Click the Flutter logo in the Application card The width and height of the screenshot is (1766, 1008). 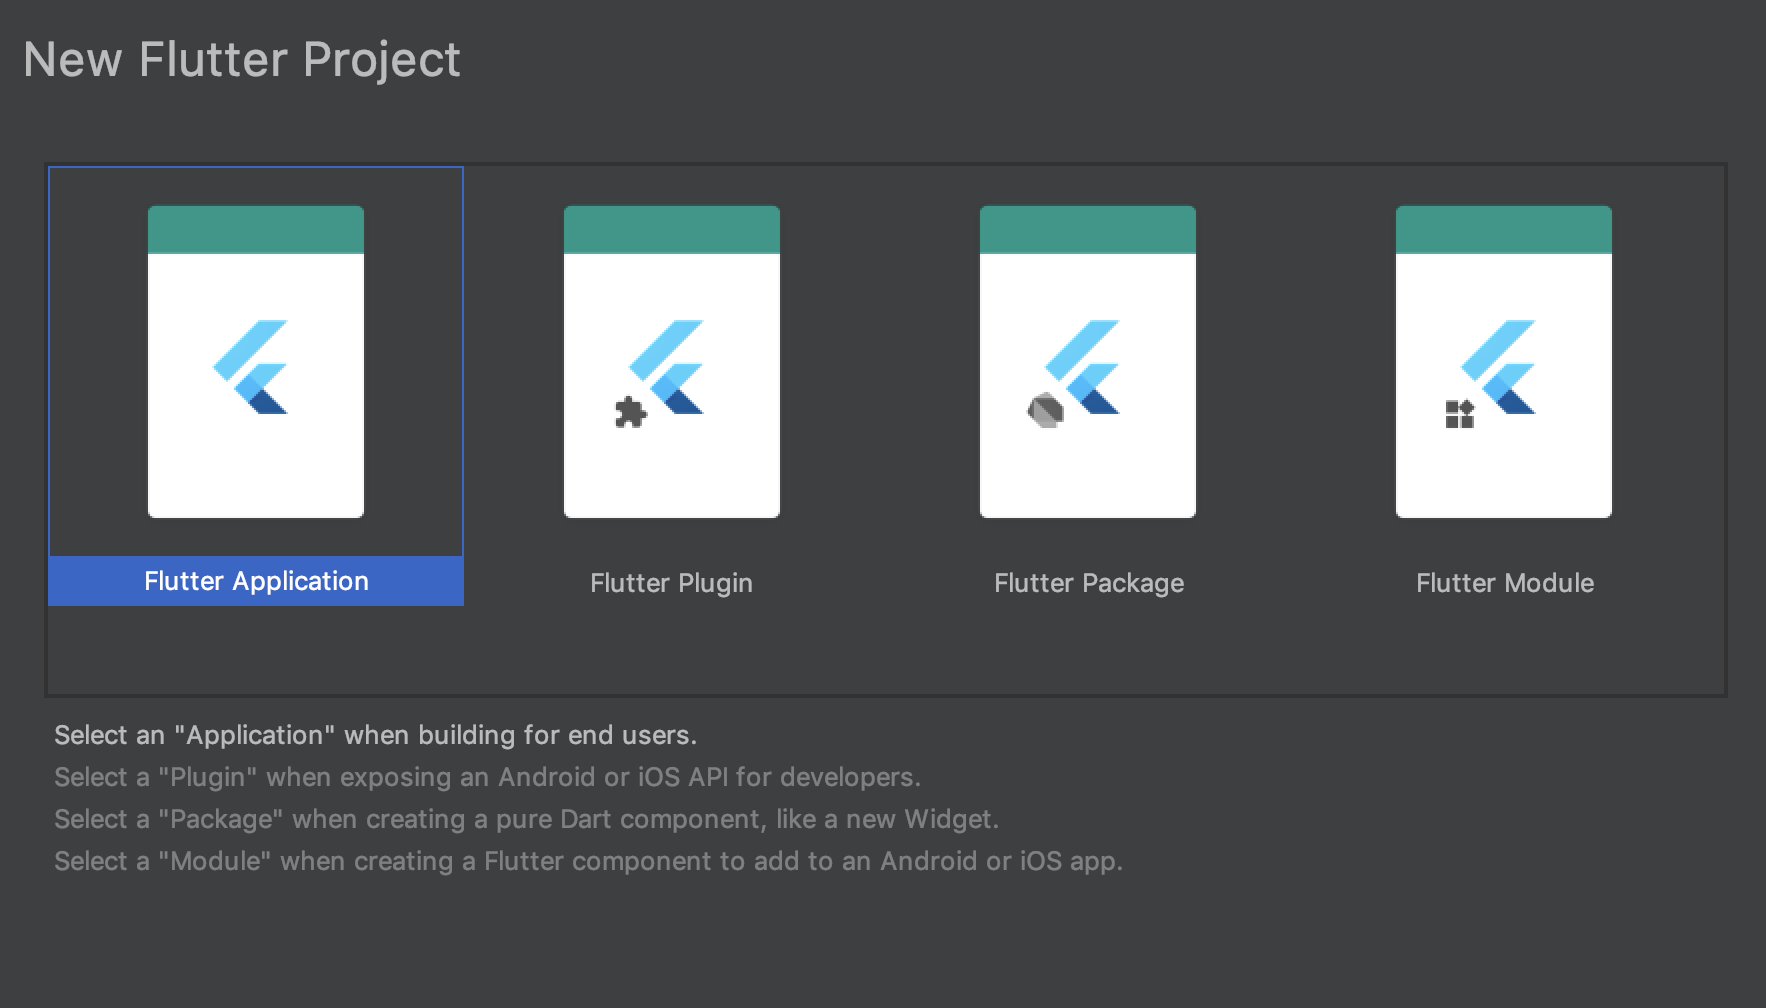(252, 367)
